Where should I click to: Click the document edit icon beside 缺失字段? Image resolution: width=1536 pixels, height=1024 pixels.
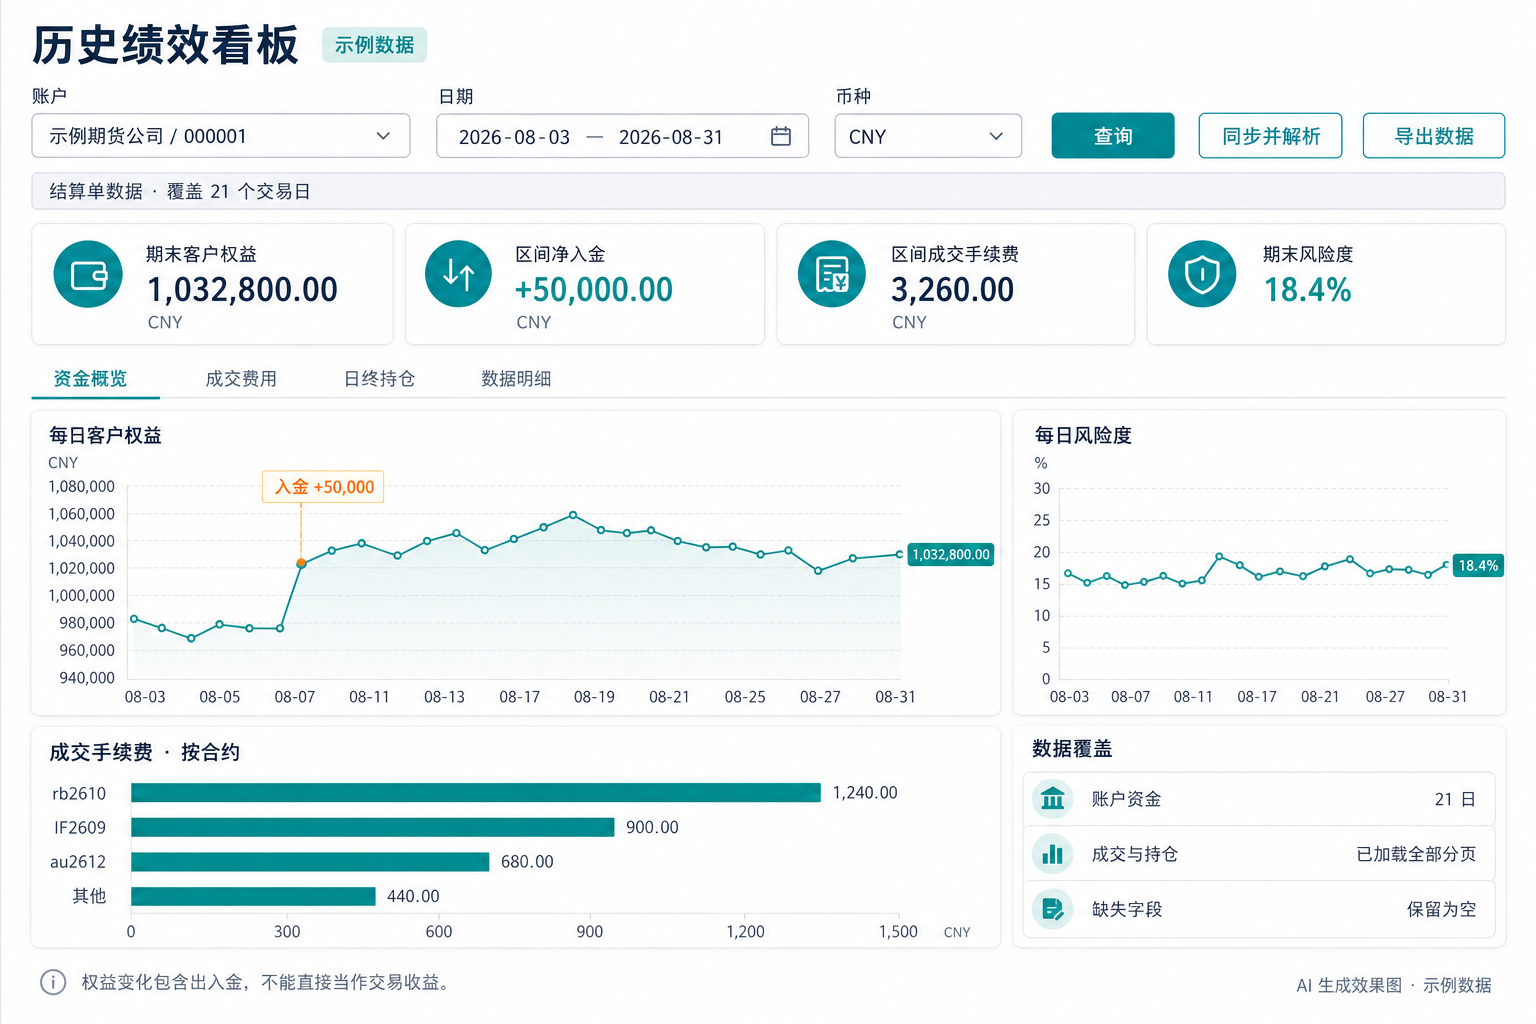[x=1052, y=909]
